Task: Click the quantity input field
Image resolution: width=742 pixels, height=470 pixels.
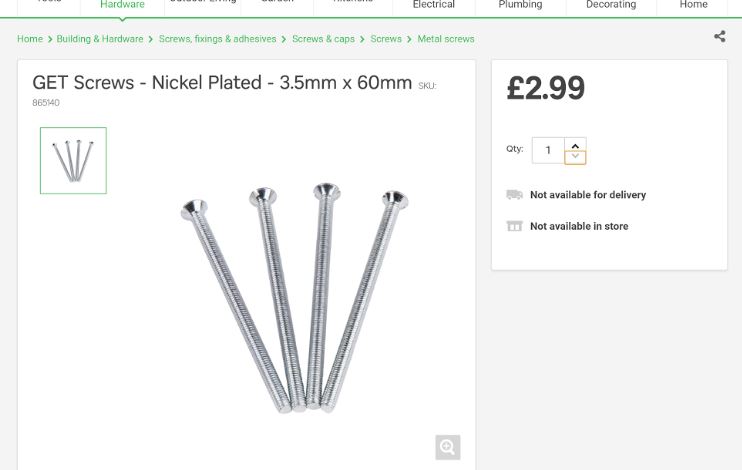Action: point(548,150)
